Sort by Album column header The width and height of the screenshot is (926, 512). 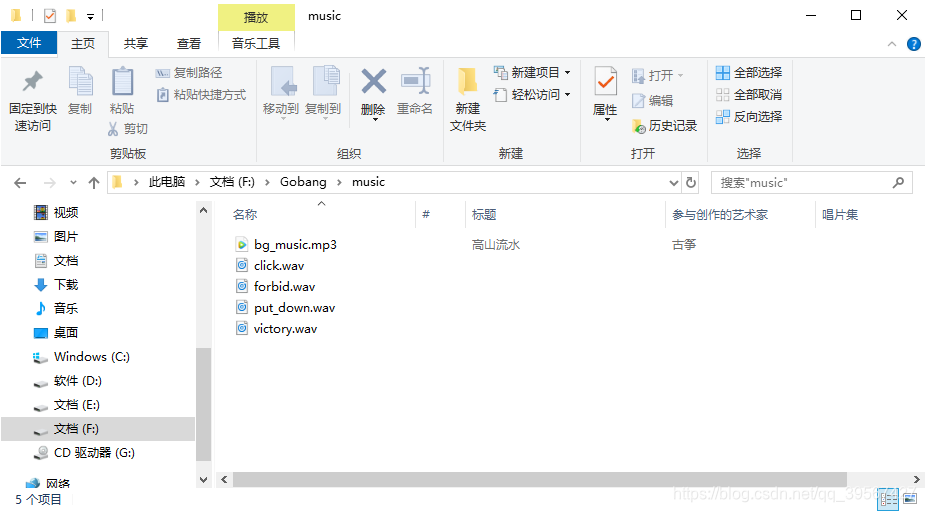click(840, 215)
